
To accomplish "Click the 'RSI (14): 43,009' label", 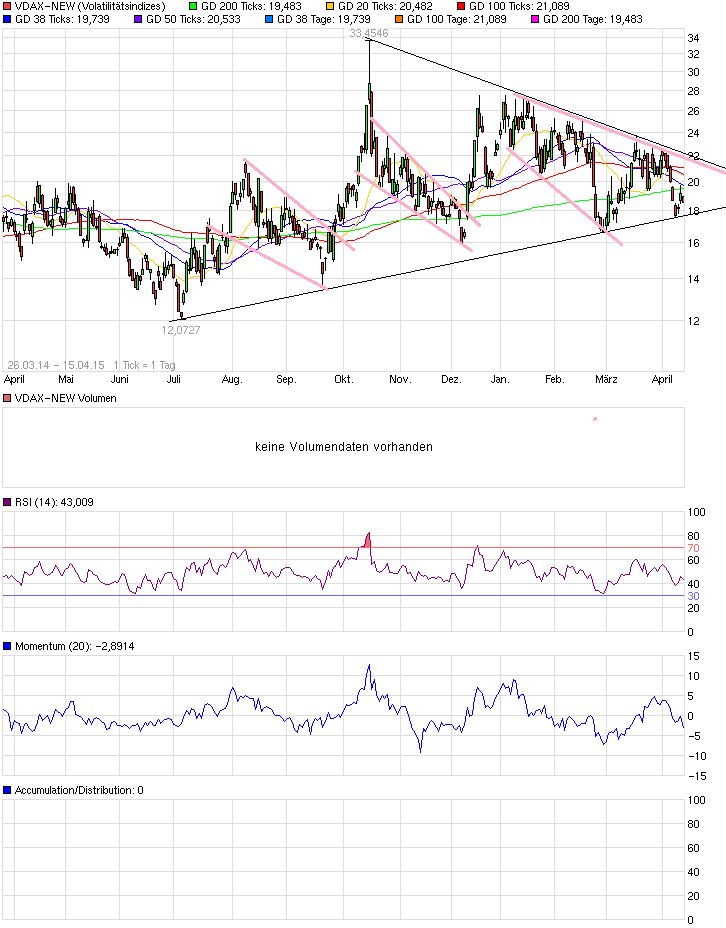I will point(54,502).
